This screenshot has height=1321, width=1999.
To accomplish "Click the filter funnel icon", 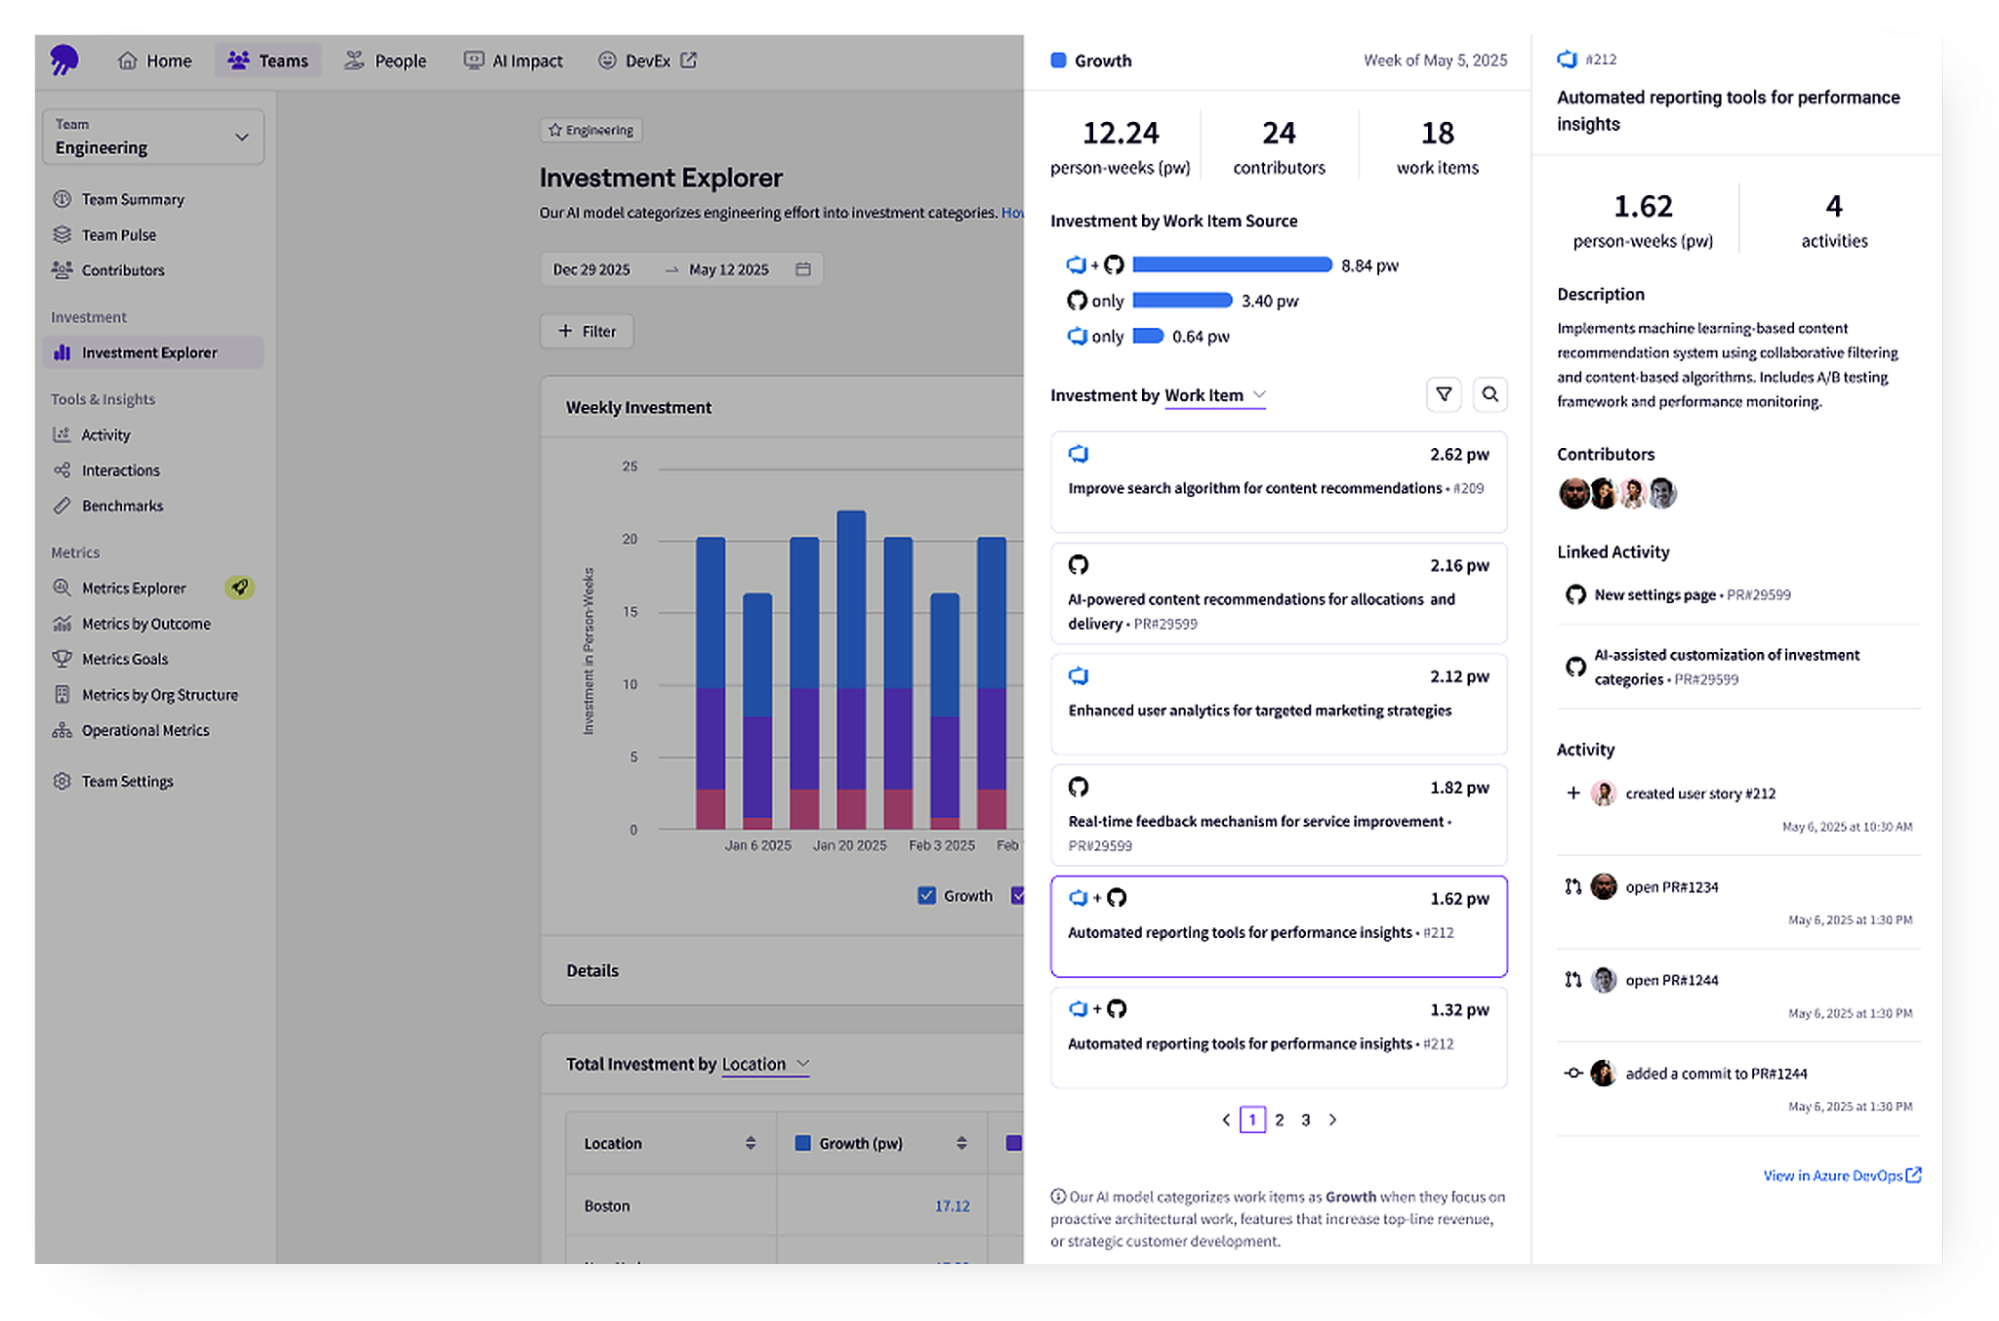I will coord(1443,394).
